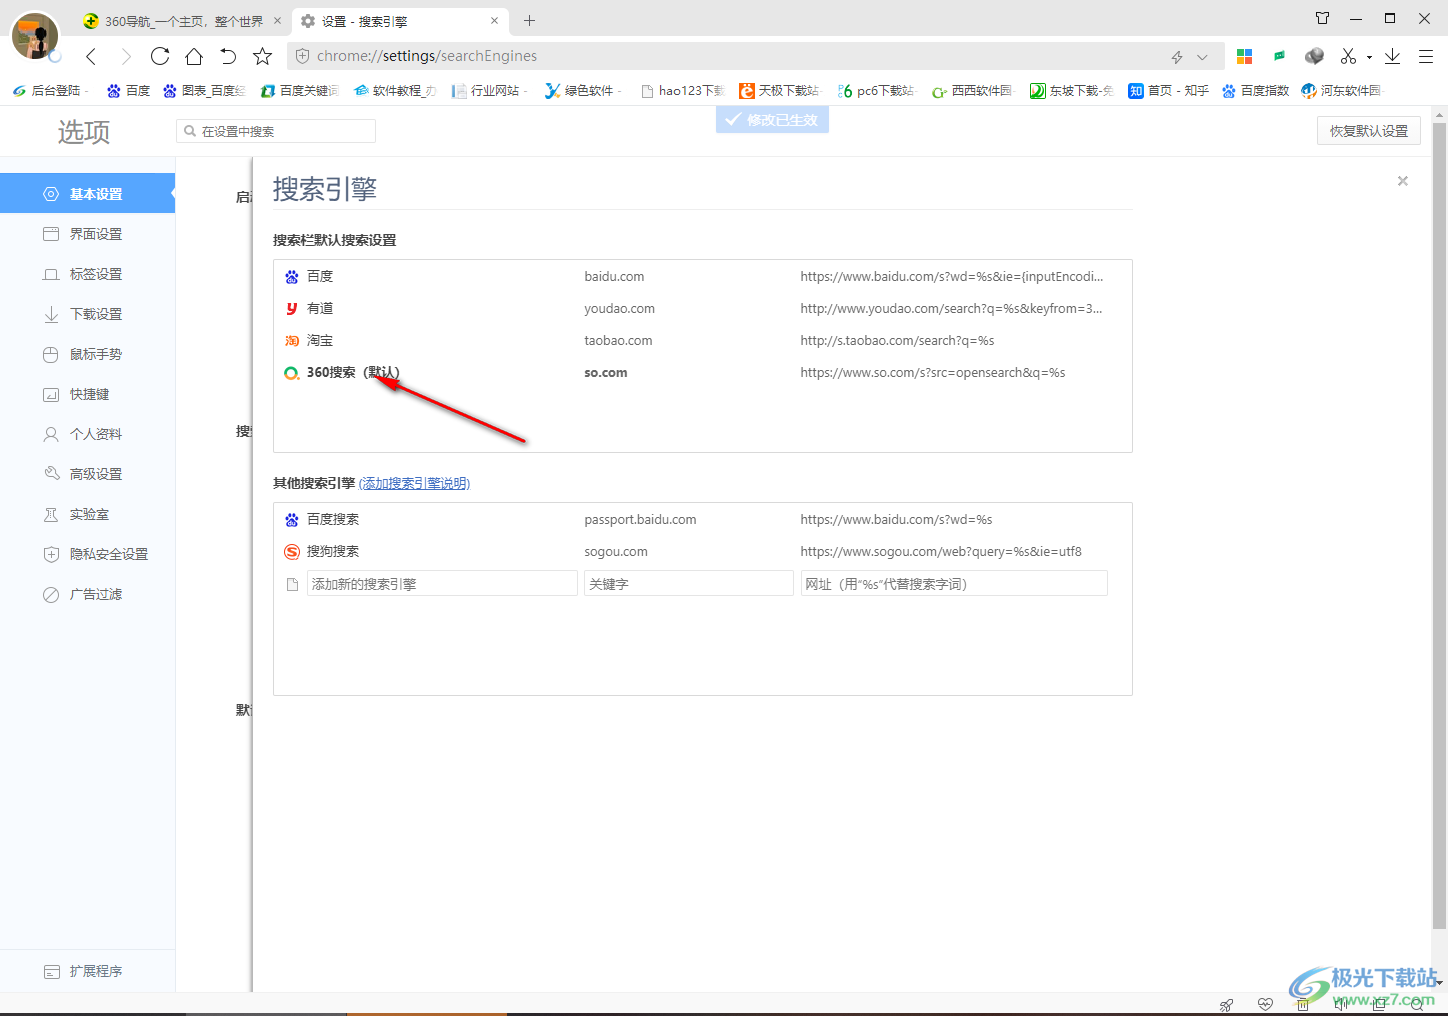Select the 360搜索 (默认) row

pyautogui.click(x=702, y=372)
